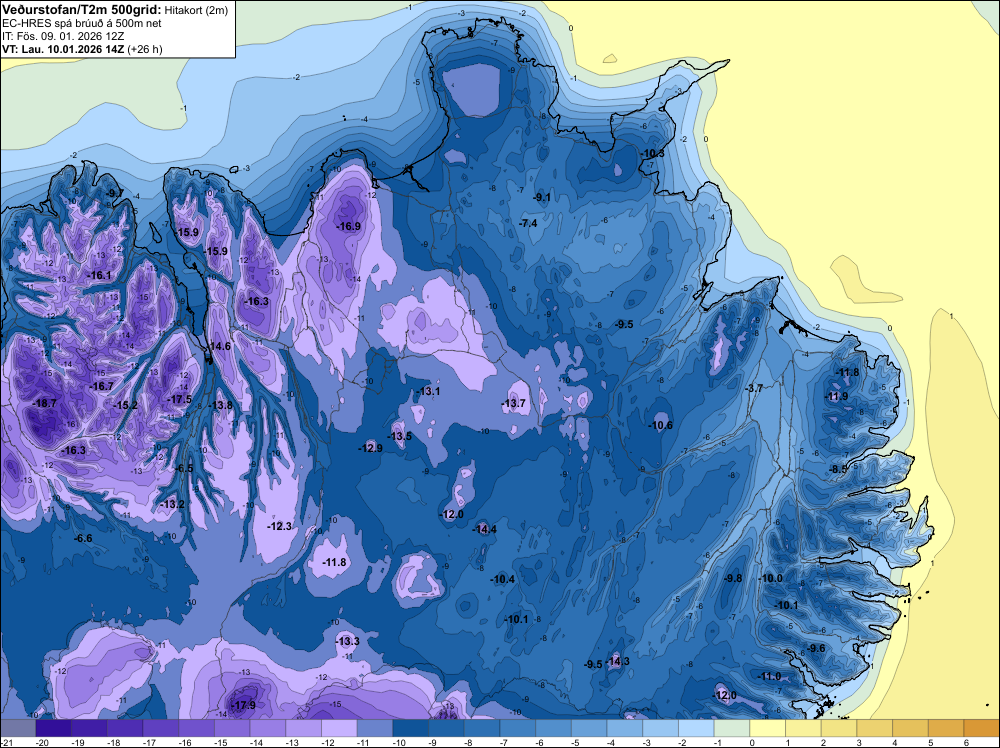Click the -9.7 temperature label
Viewport: 1000px width, 748px height.
(x=115, y=193)
